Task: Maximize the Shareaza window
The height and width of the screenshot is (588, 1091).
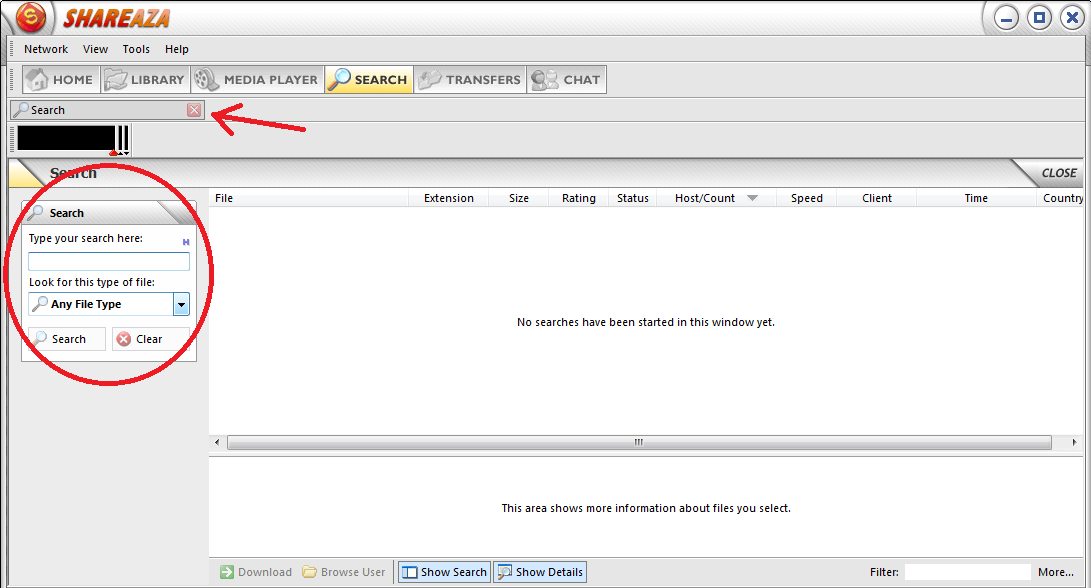Action: click(x=1040, y=18)
